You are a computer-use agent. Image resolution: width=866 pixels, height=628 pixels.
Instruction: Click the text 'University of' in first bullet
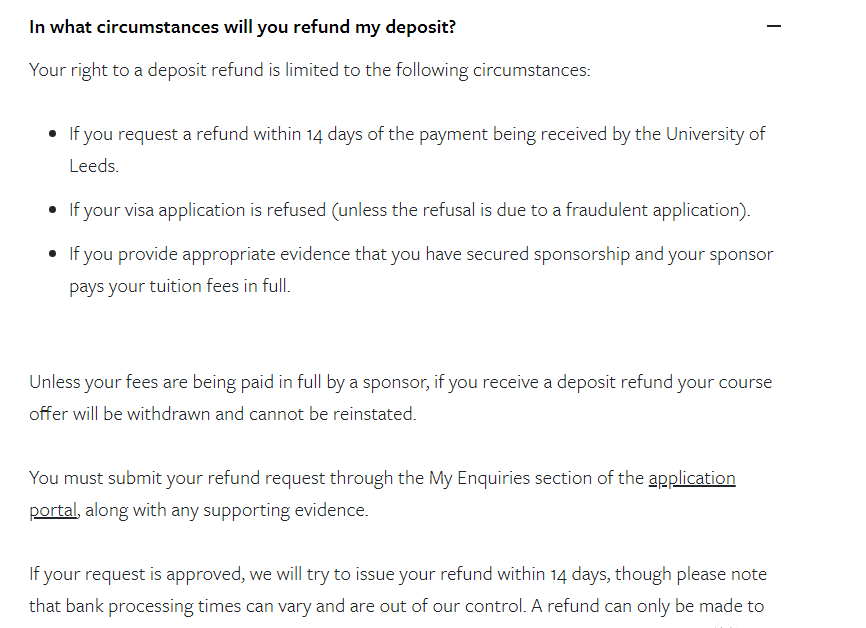(x=715, y=134)
